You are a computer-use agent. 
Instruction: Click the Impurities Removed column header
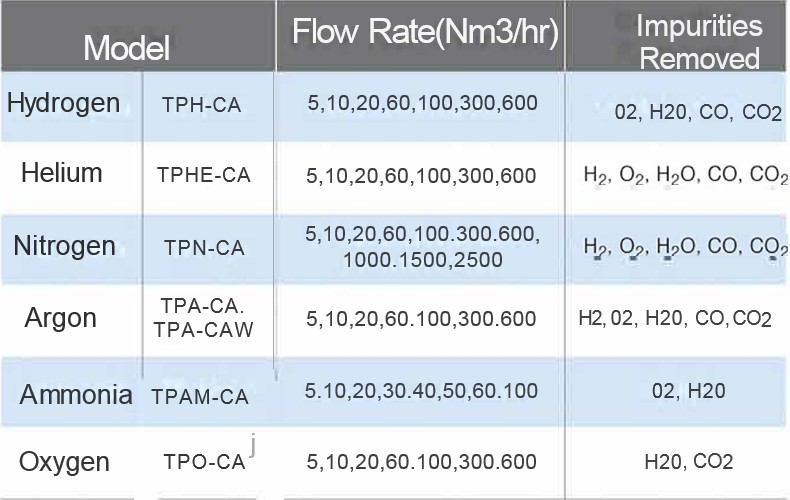pos(699,42)
